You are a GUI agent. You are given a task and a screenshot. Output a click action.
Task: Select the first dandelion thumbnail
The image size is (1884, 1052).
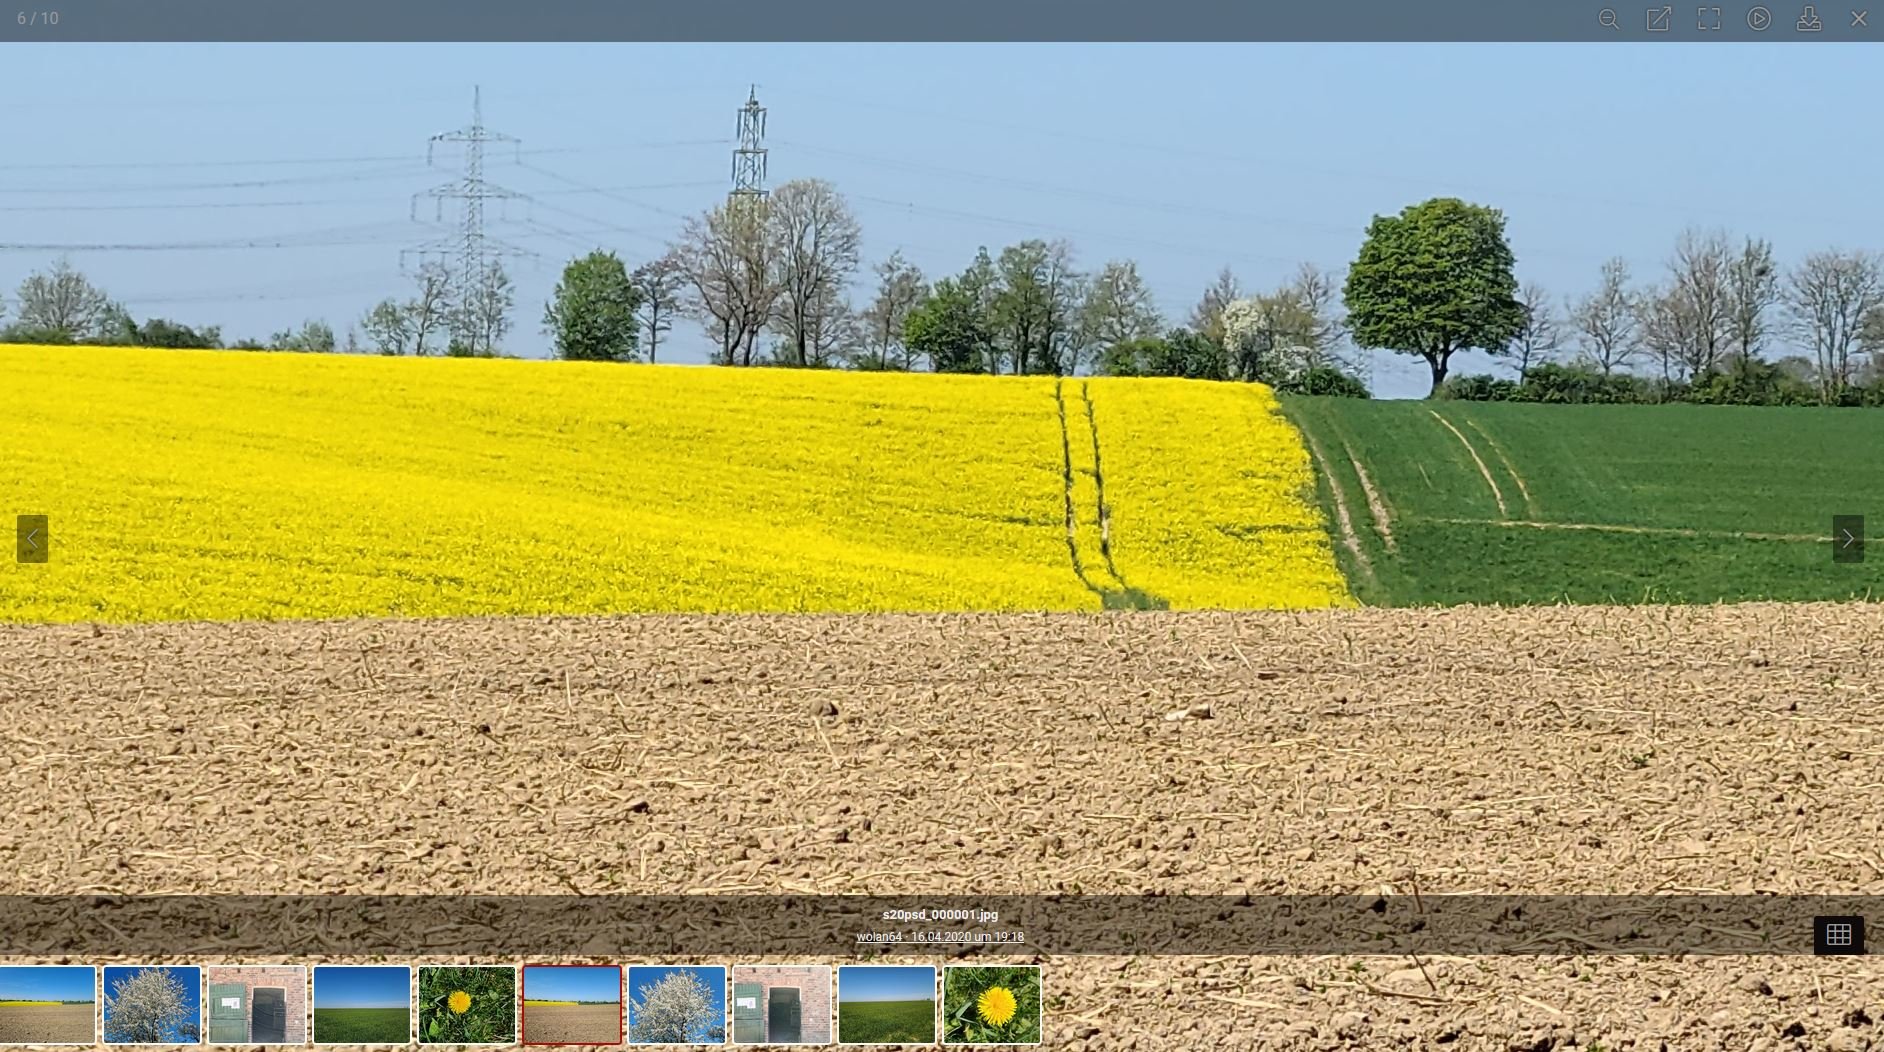click(x=467, y=1005)
